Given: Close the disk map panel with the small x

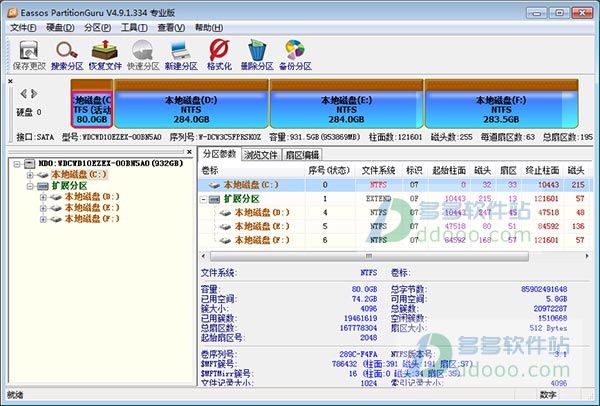Looking at the screenshot, I should coord(10,81).
